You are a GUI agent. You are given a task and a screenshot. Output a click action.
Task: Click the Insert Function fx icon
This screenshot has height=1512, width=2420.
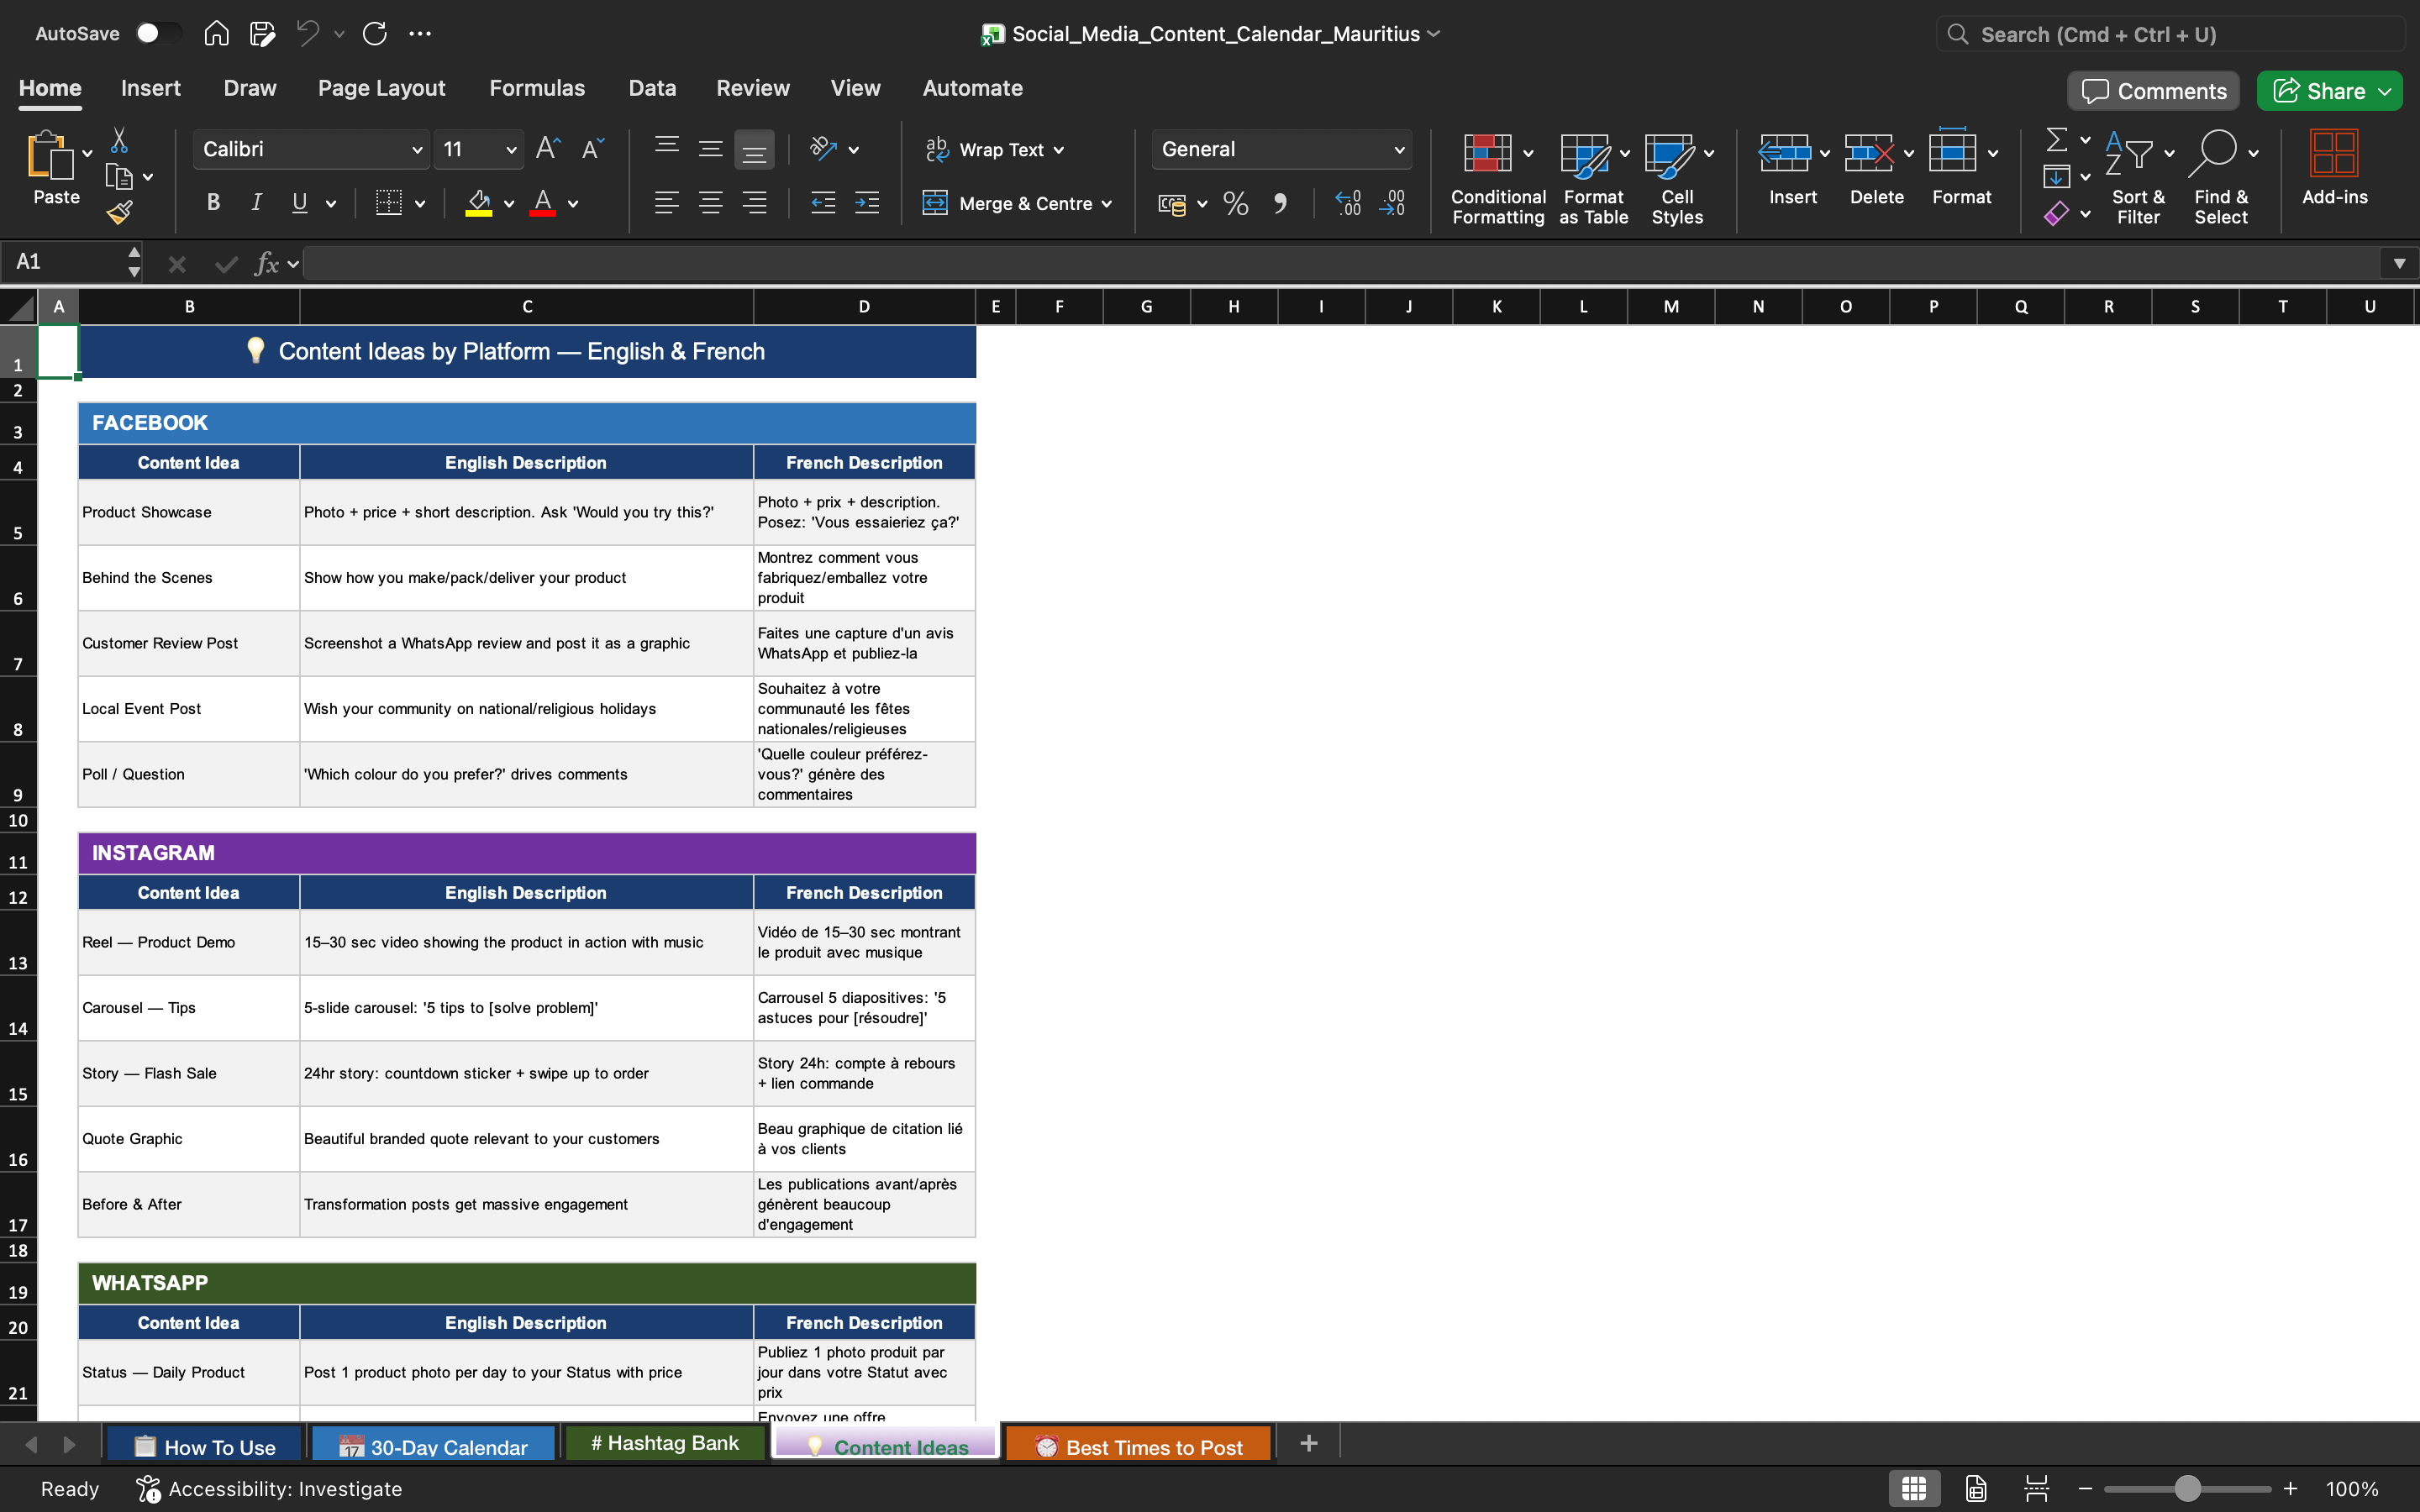pos(267,263)
